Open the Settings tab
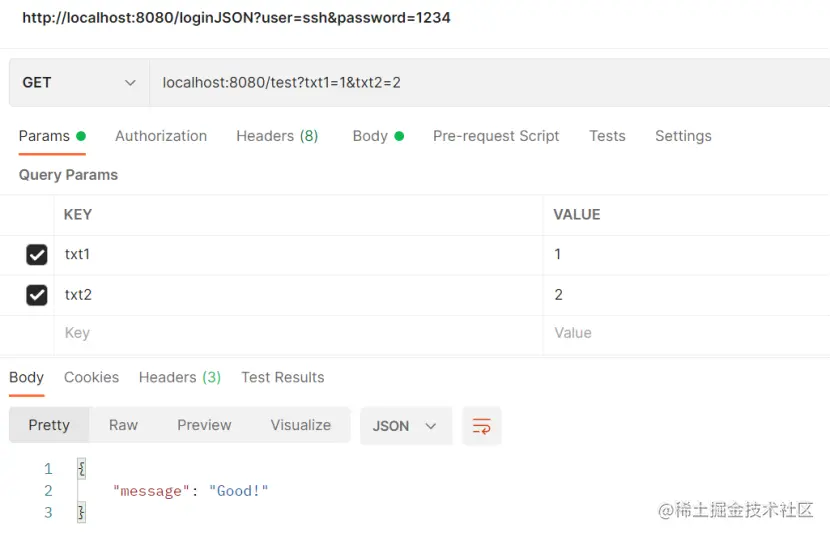Screen dimensions: 831x537 (683, 136)
